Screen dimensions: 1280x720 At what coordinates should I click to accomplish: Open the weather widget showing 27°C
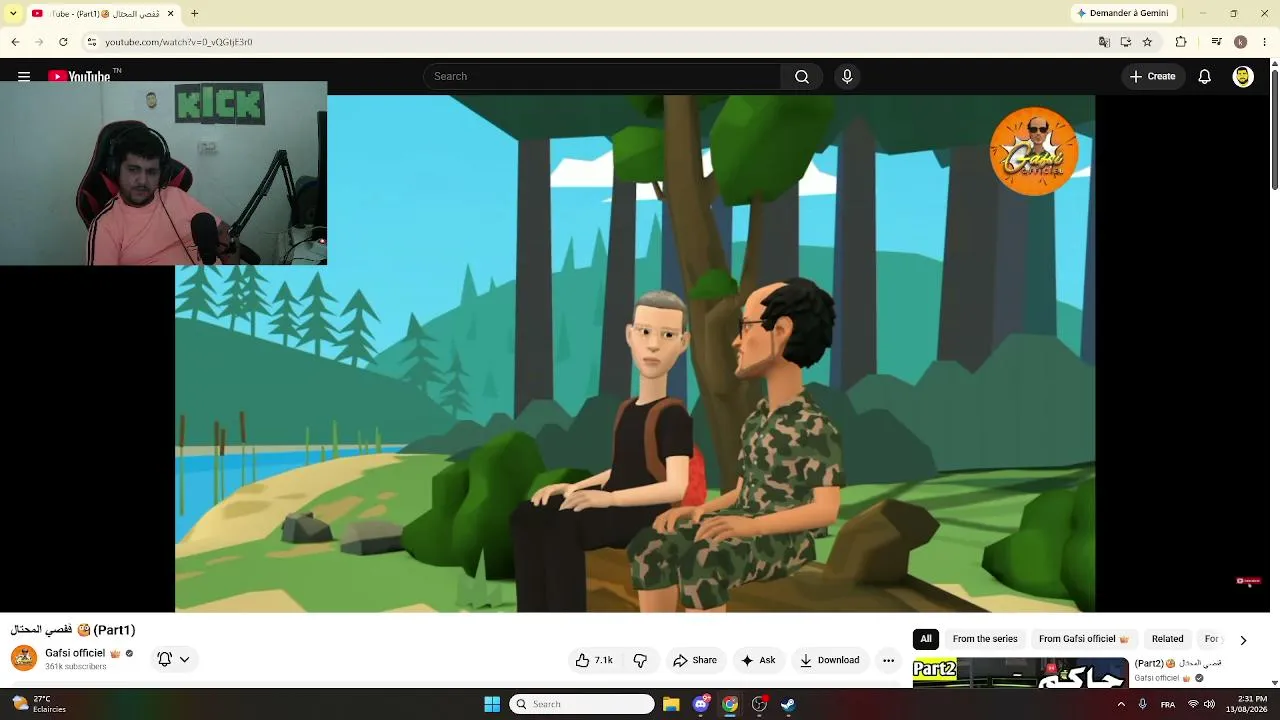click(x=39, y=704)
